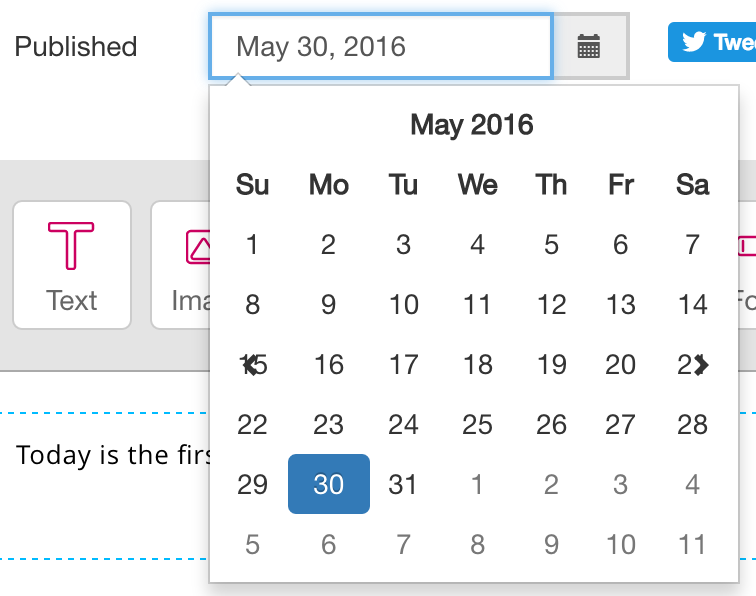756x596 pixels.
Task: Pick greyed June 11 date
Action: click(x=692, y=544)
